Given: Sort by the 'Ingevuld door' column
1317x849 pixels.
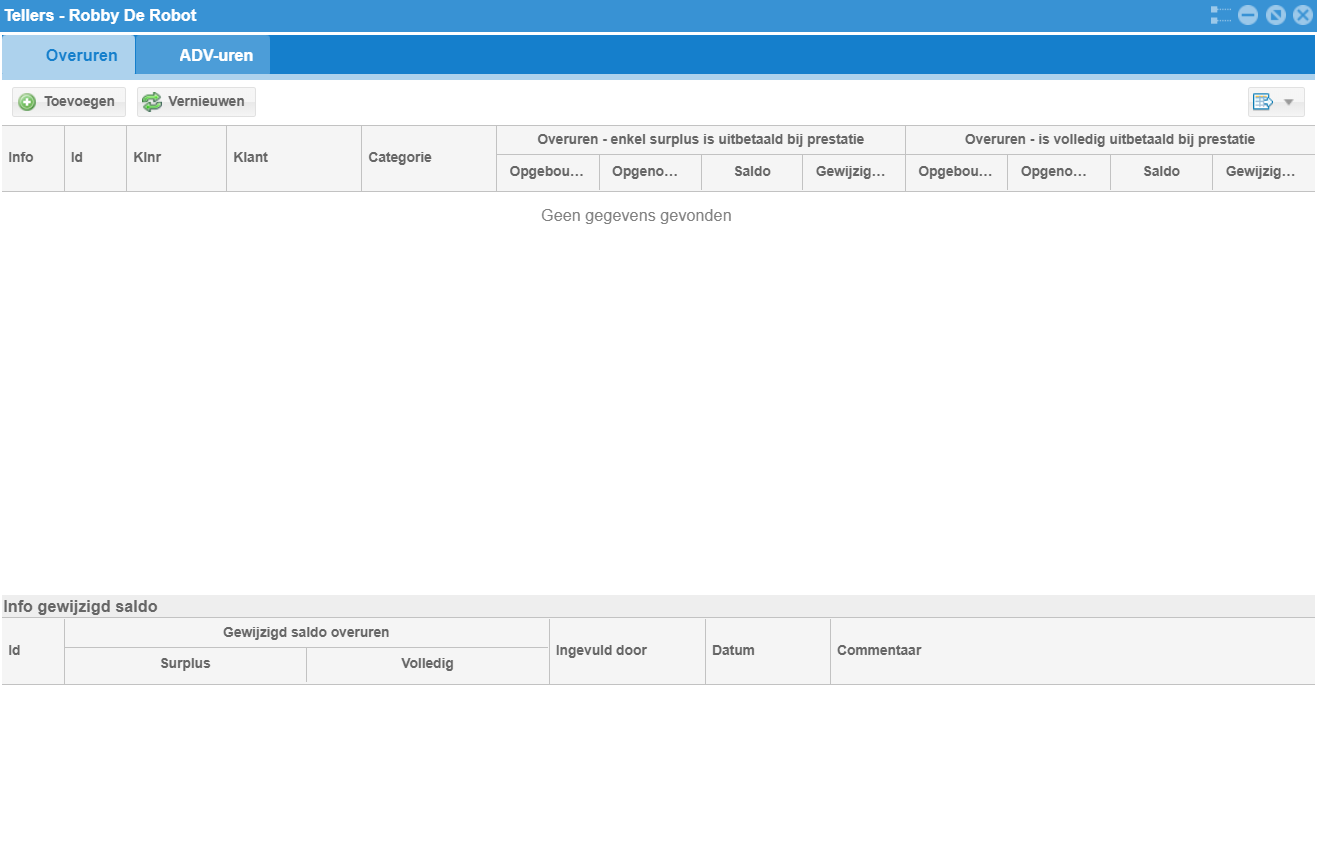Looking at the screenshot, I should click(x=627, y=651).
